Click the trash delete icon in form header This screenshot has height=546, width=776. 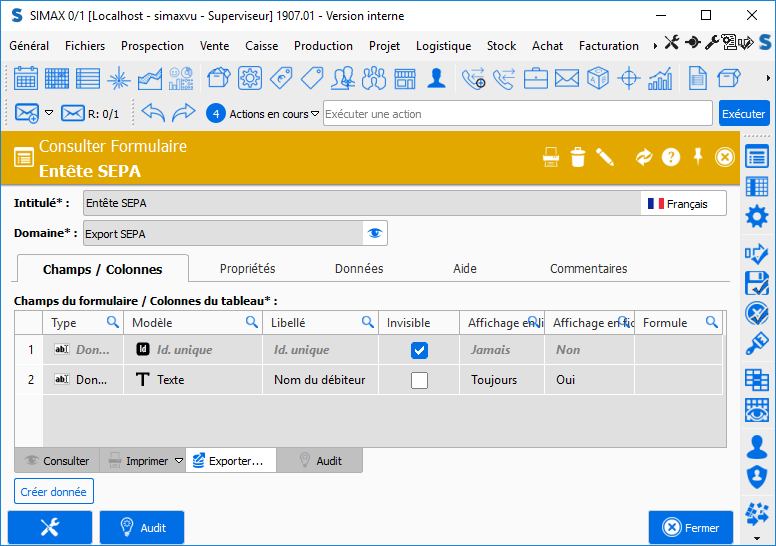click(578, 157)
